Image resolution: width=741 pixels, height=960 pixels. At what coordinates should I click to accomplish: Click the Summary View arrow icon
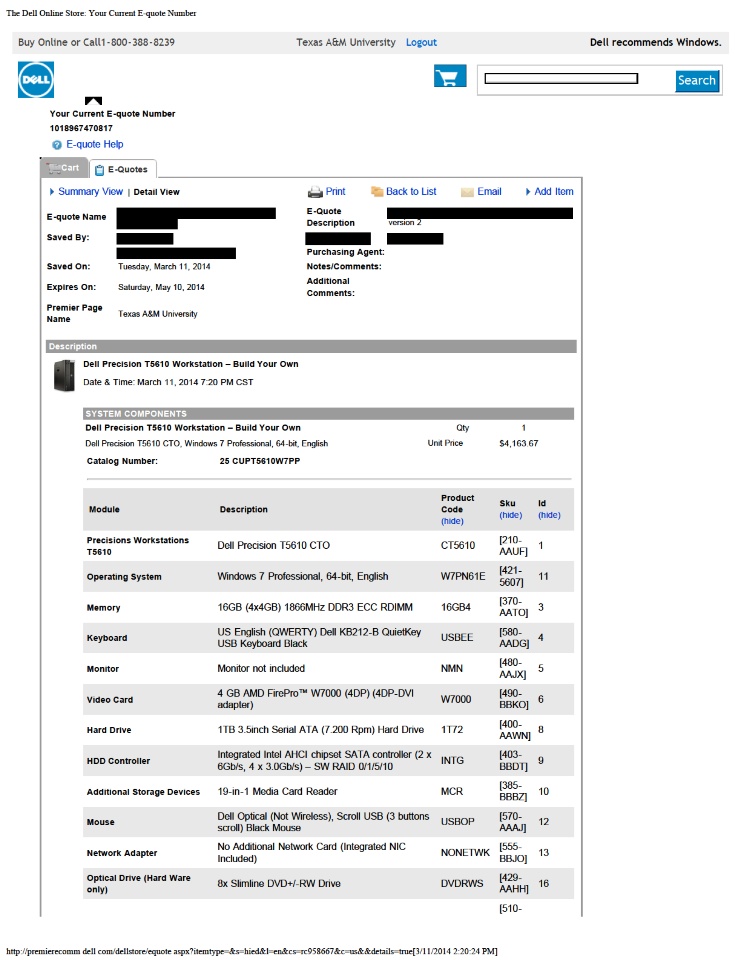click(51, 192)
